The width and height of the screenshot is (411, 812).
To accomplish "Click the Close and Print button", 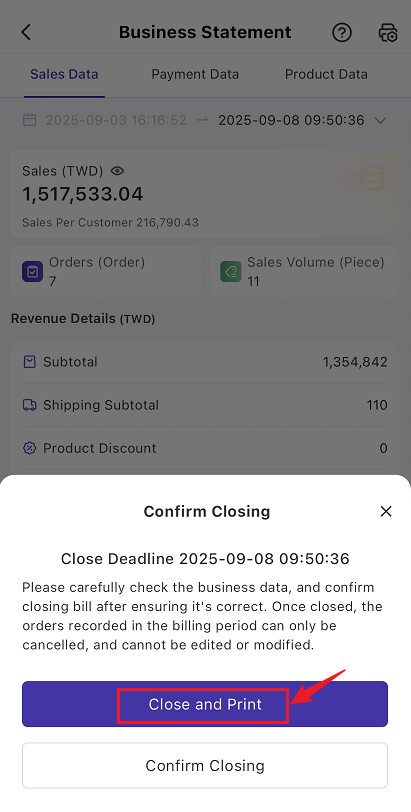I will [205, 704].
